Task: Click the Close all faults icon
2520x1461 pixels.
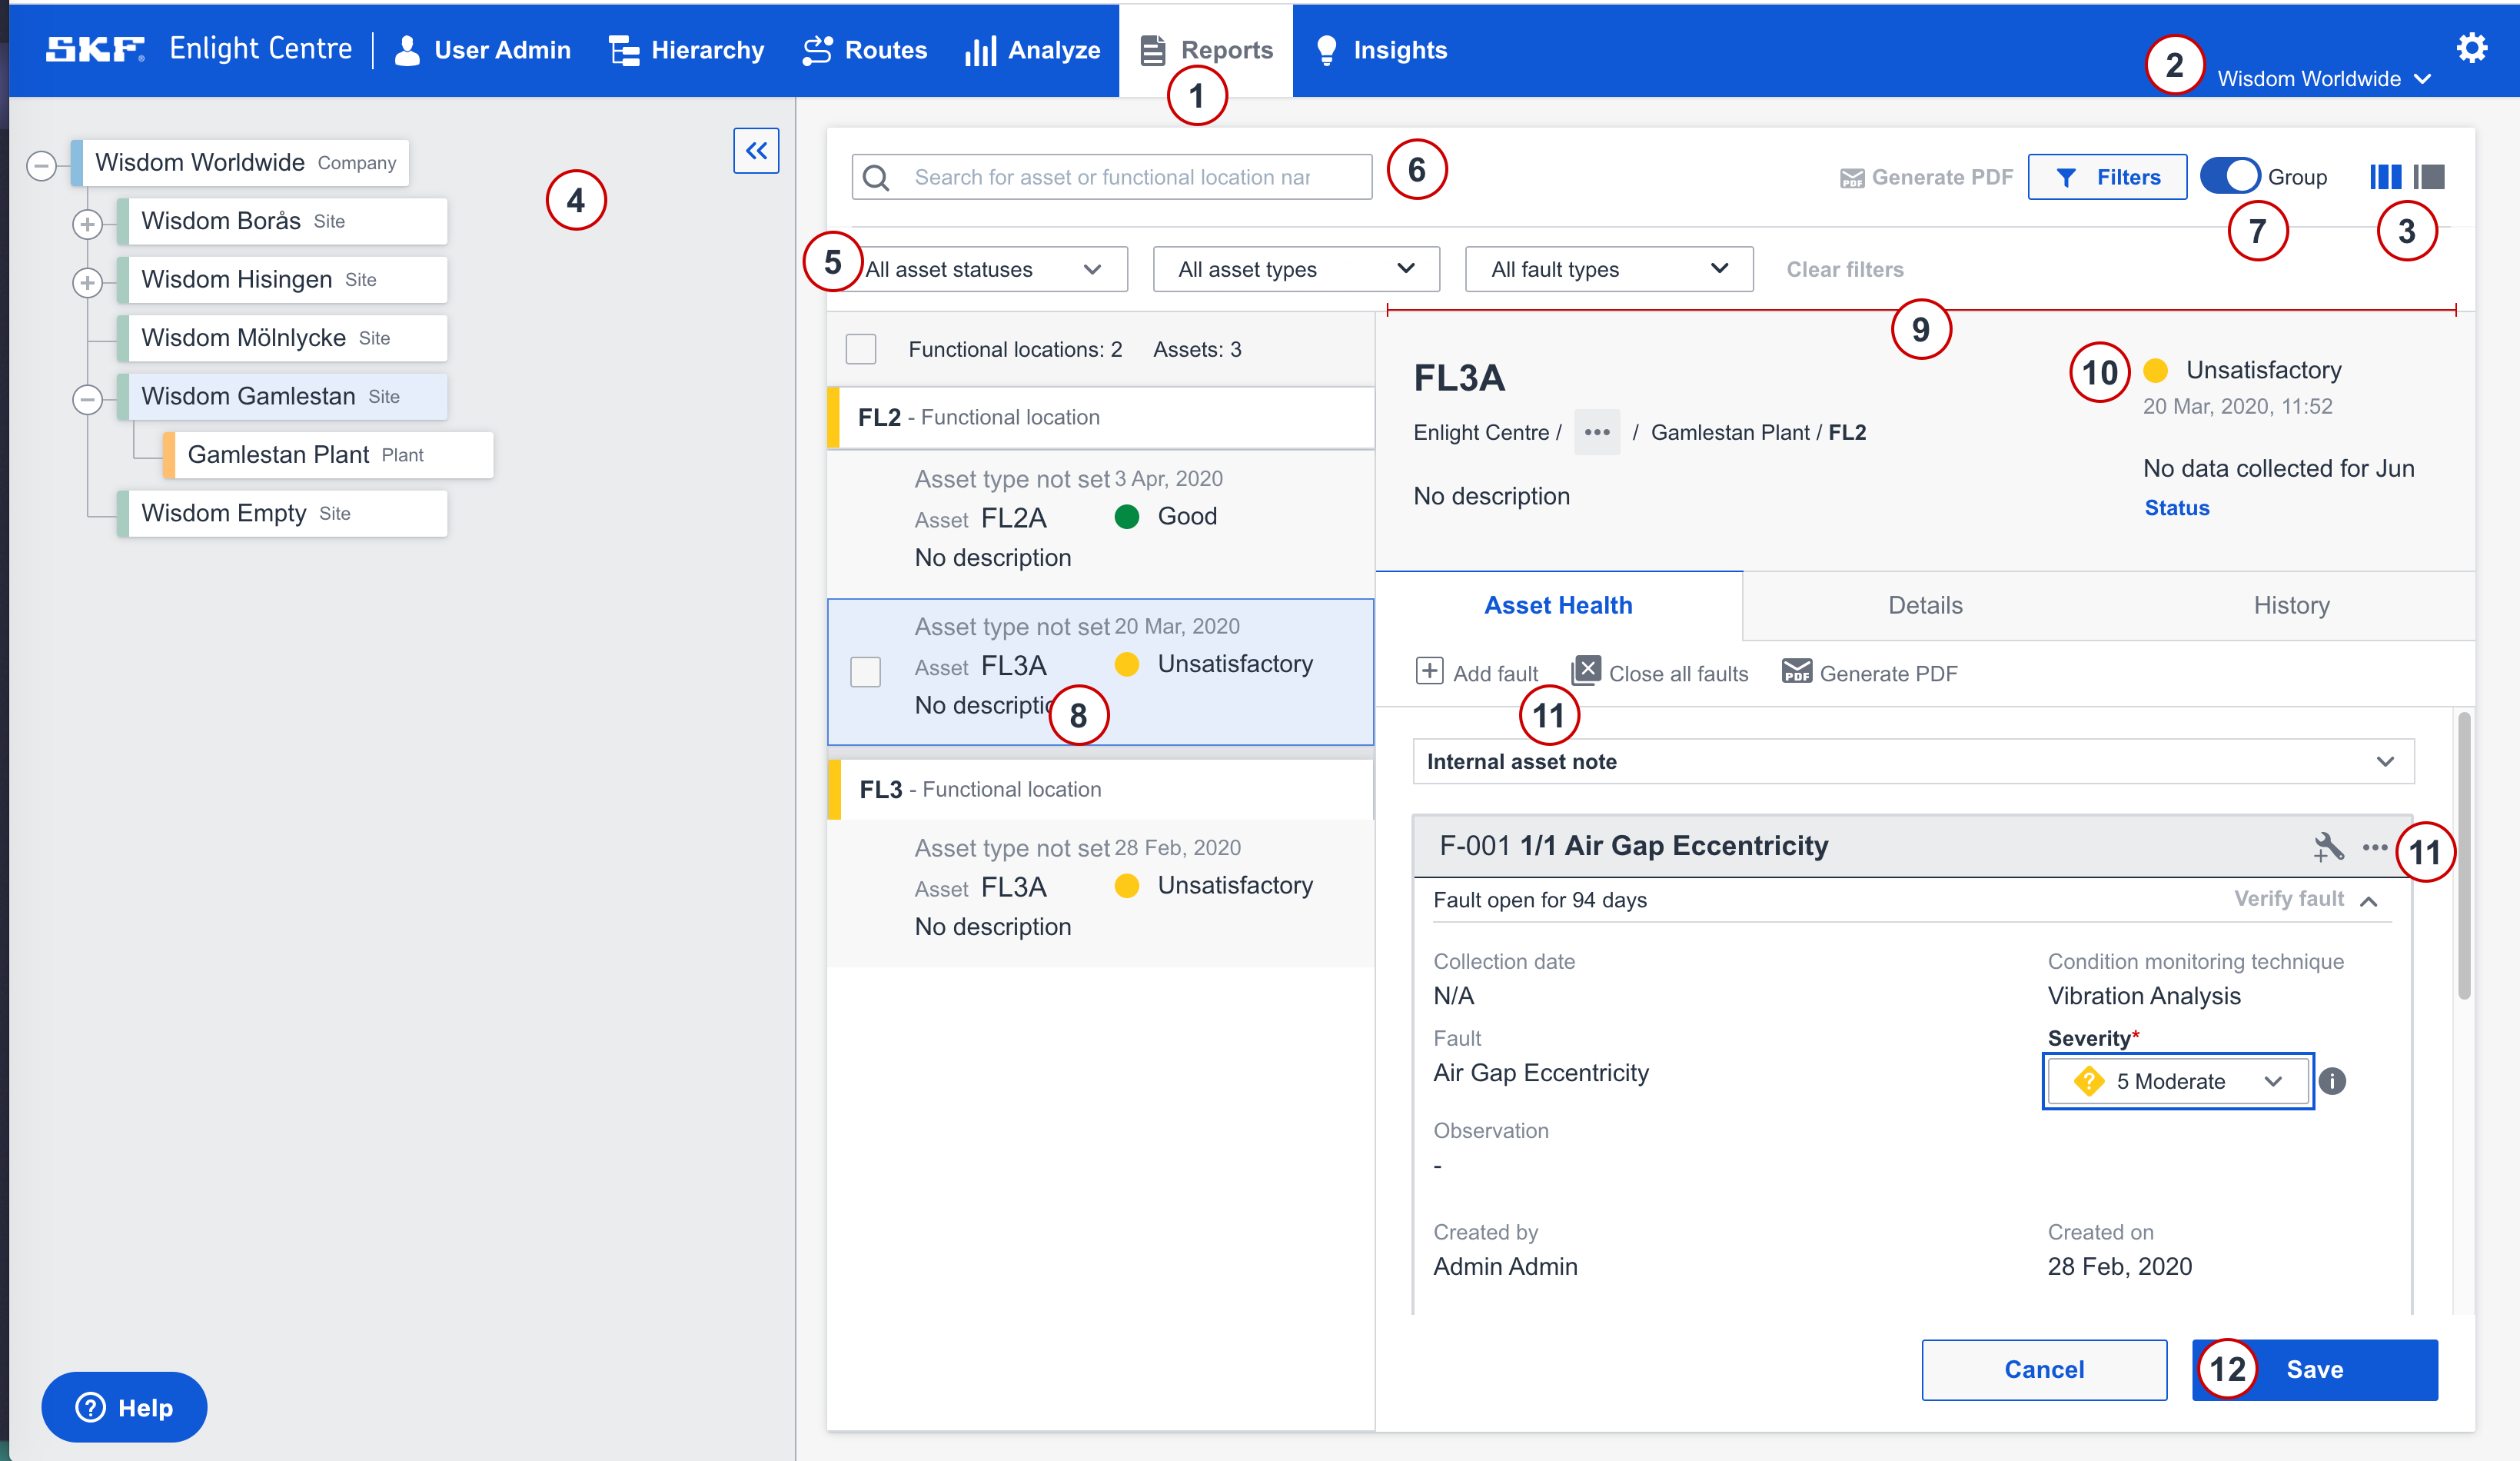Action: pos(1586,670)
